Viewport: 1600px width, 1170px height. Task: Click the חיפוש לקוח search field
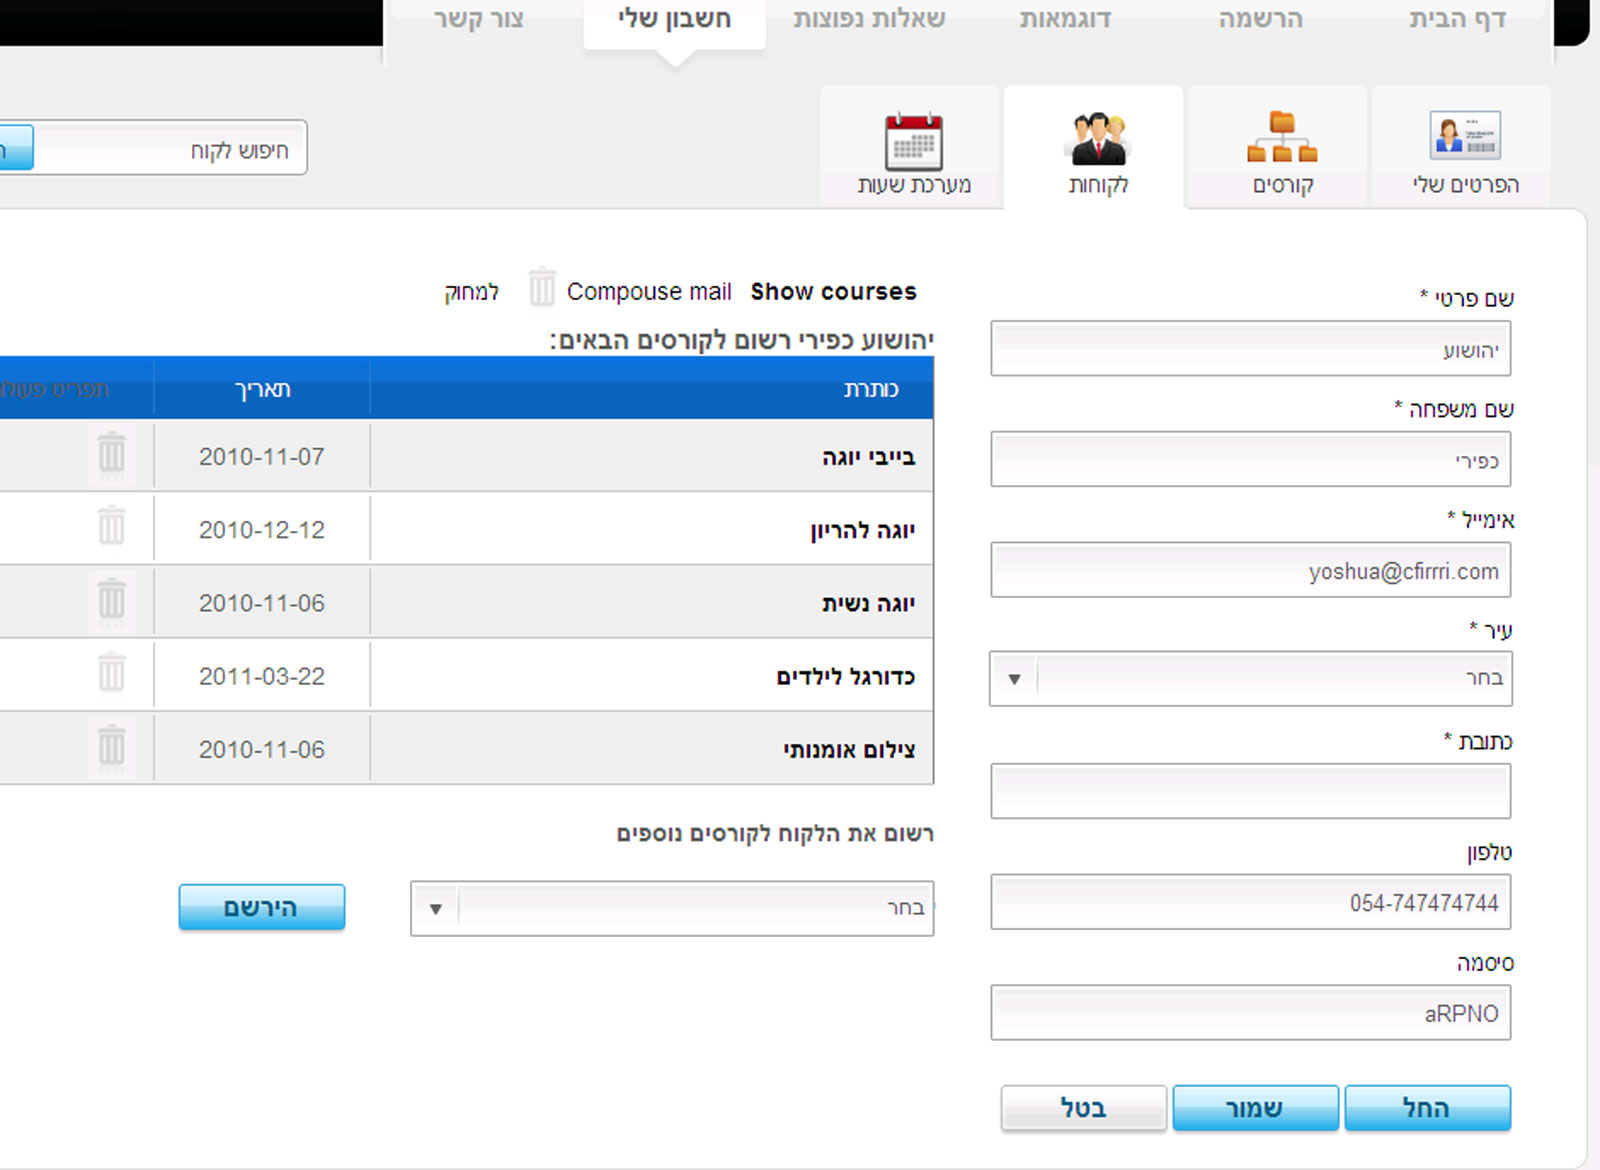pyautogui.click(x=170, y=149)
